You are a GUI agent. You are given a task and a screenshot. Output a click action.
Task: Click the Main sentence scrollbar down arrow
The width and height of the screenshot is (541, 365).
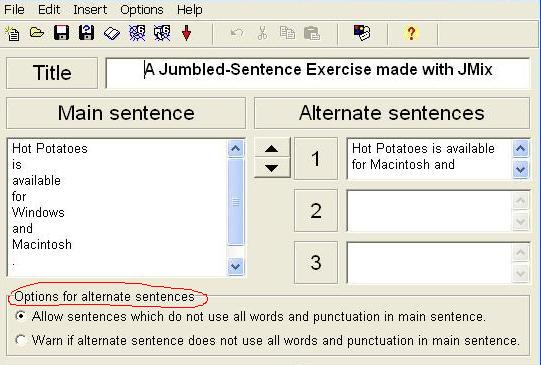(236, 266)
